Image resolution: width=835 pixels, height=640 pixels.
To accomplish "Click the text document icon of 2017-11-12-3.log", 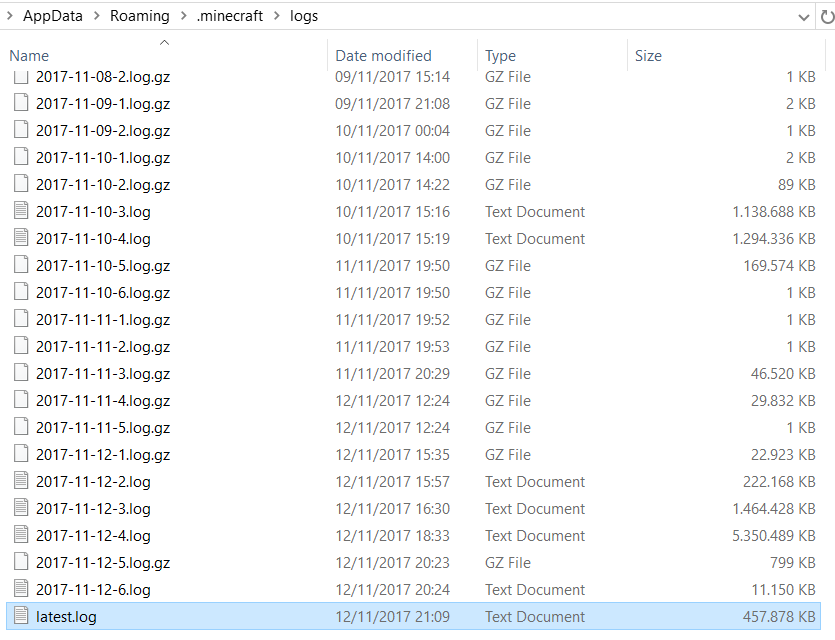I will (21, 507).
